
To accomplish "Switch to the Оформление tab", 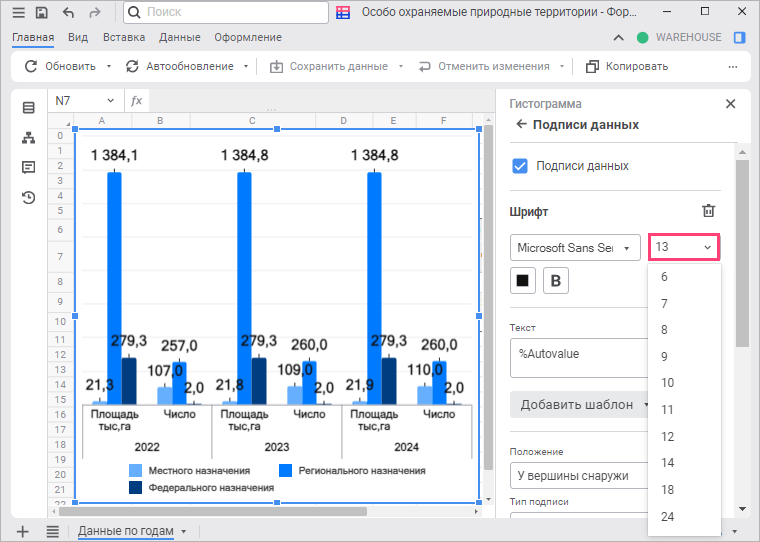I will pyautogui.click(x=248, y=37).
